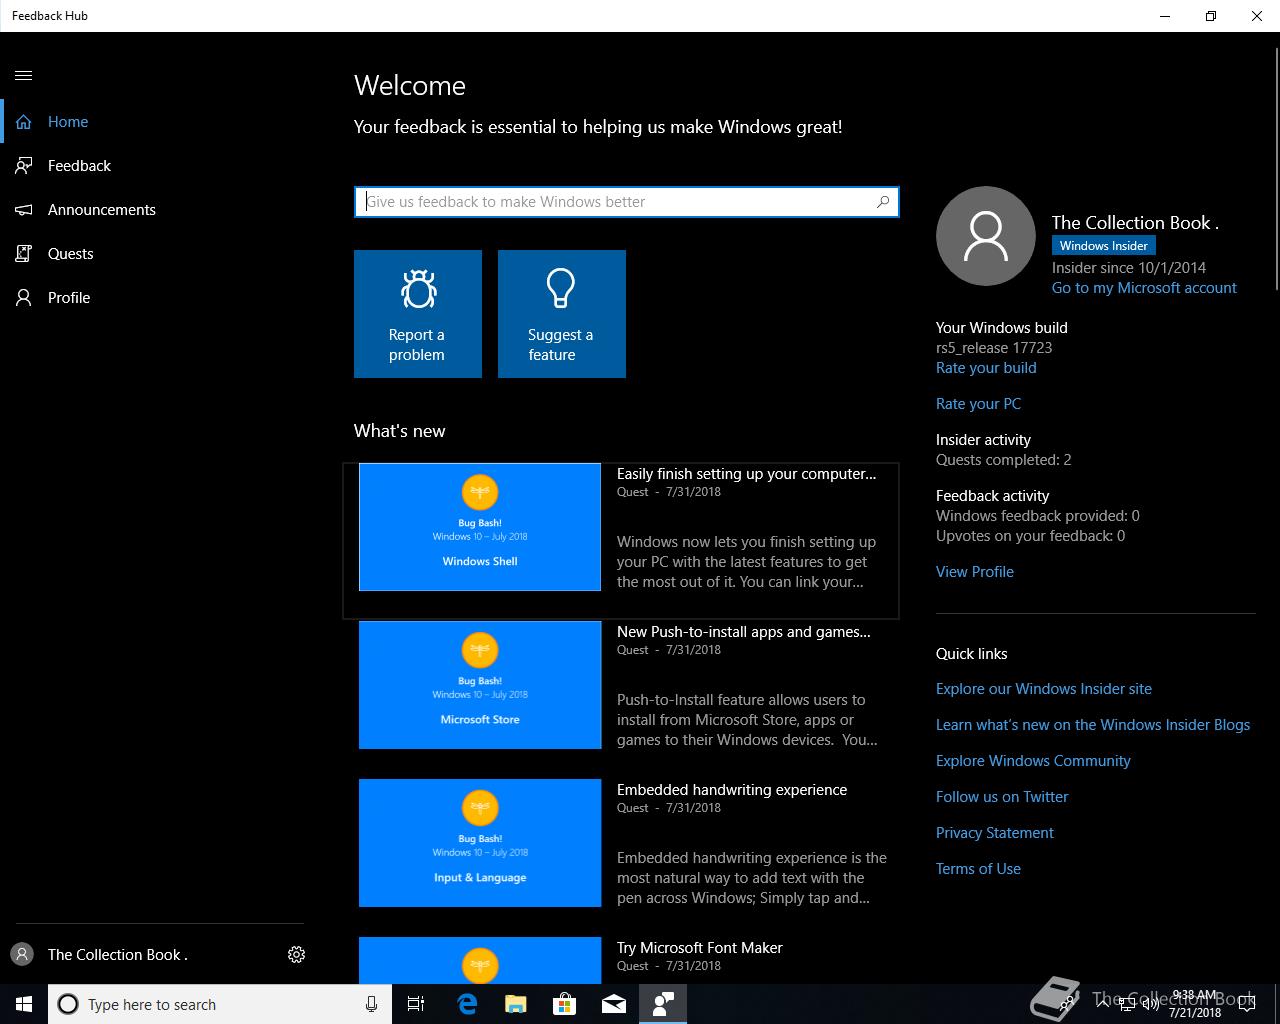Open quest Embedded handwriting experience
Viewport: 1280px width, 1024px height.
pos(732,790)
